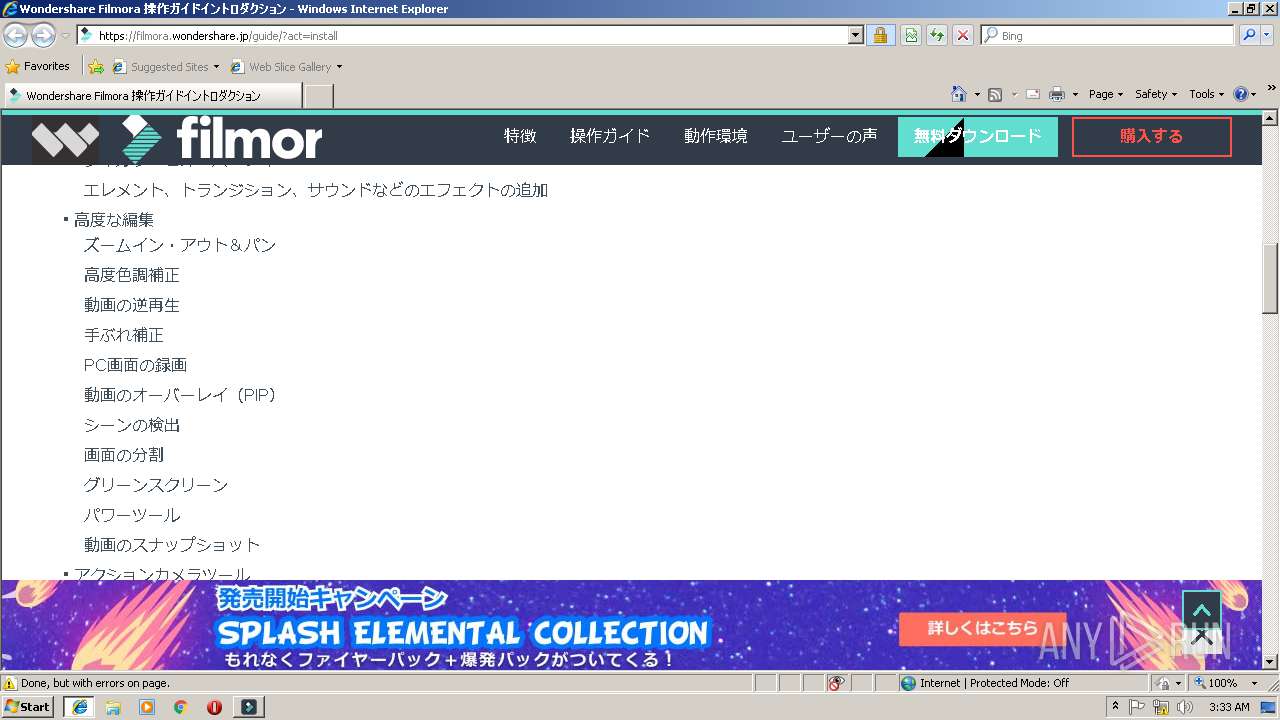
Task: Click the page vertical scrollbar thumb
Action: tap(1270, 279)
